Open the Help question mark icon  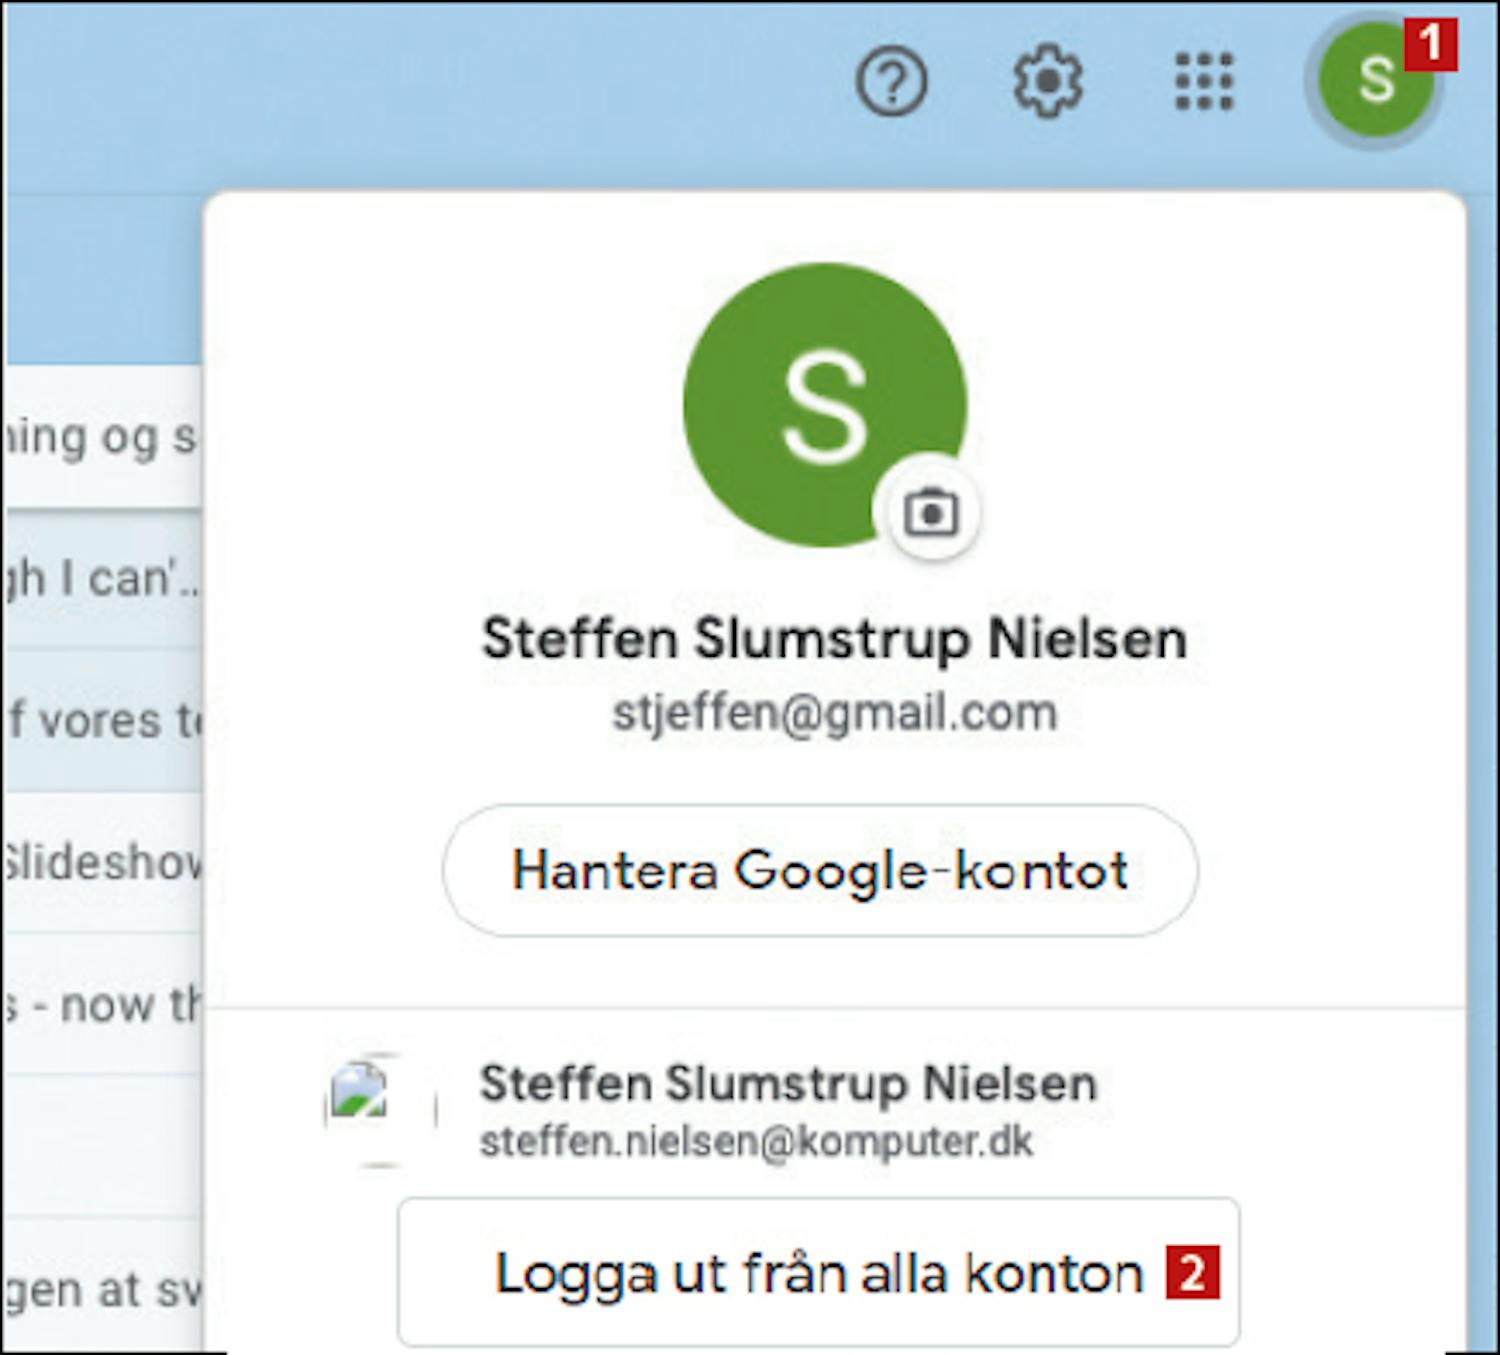click(x=891, y=82)
